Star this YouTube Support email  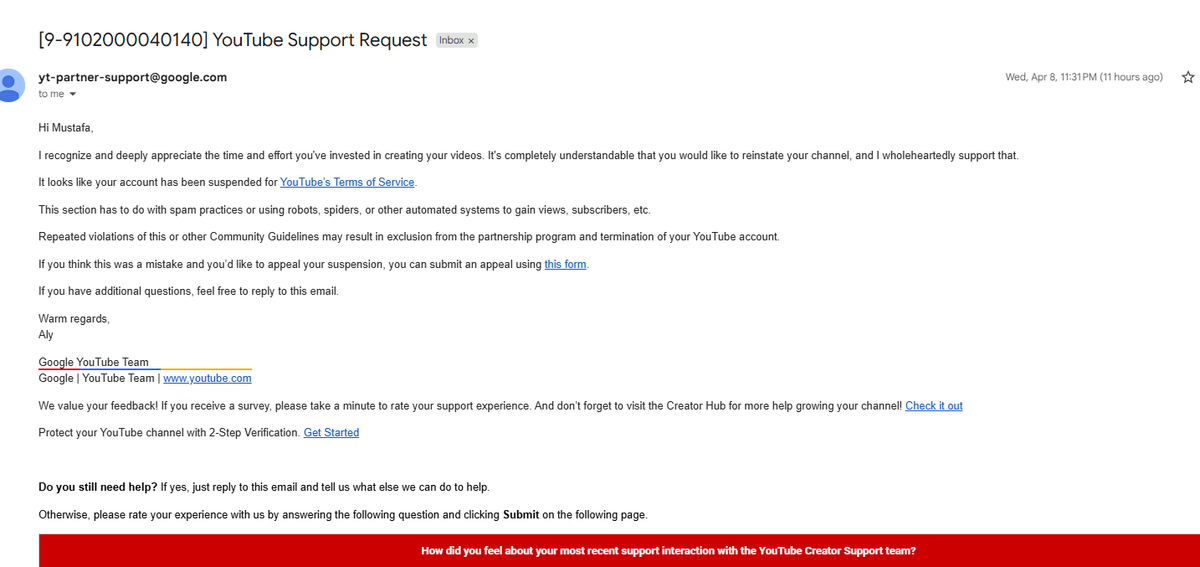(x=1188, y=77)
